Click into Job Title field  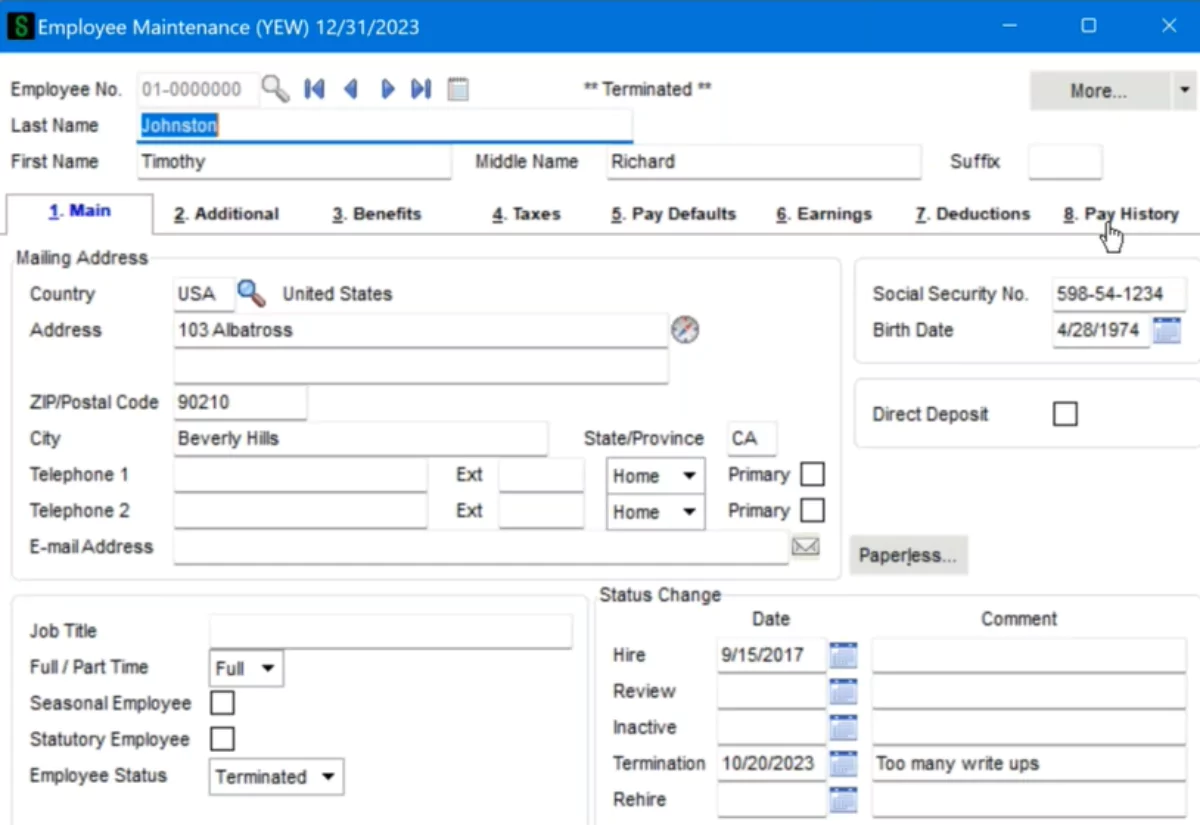(x=390, y=631)
